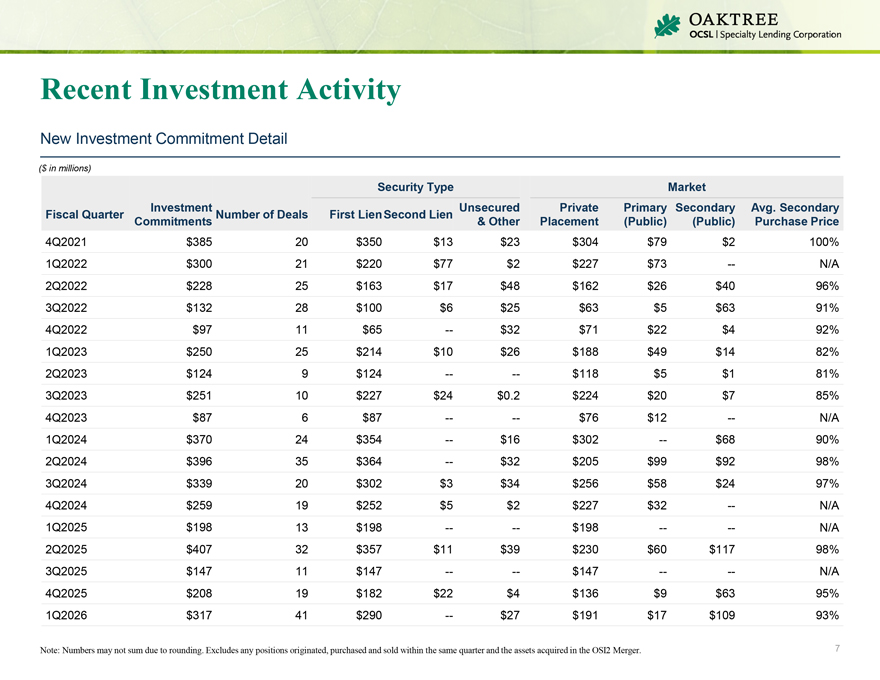Image resolution: width=880 pixels, height=680 pixels.
Task: Click the Security Type group header
Action: pyautogui.click(x=415, y=187)
